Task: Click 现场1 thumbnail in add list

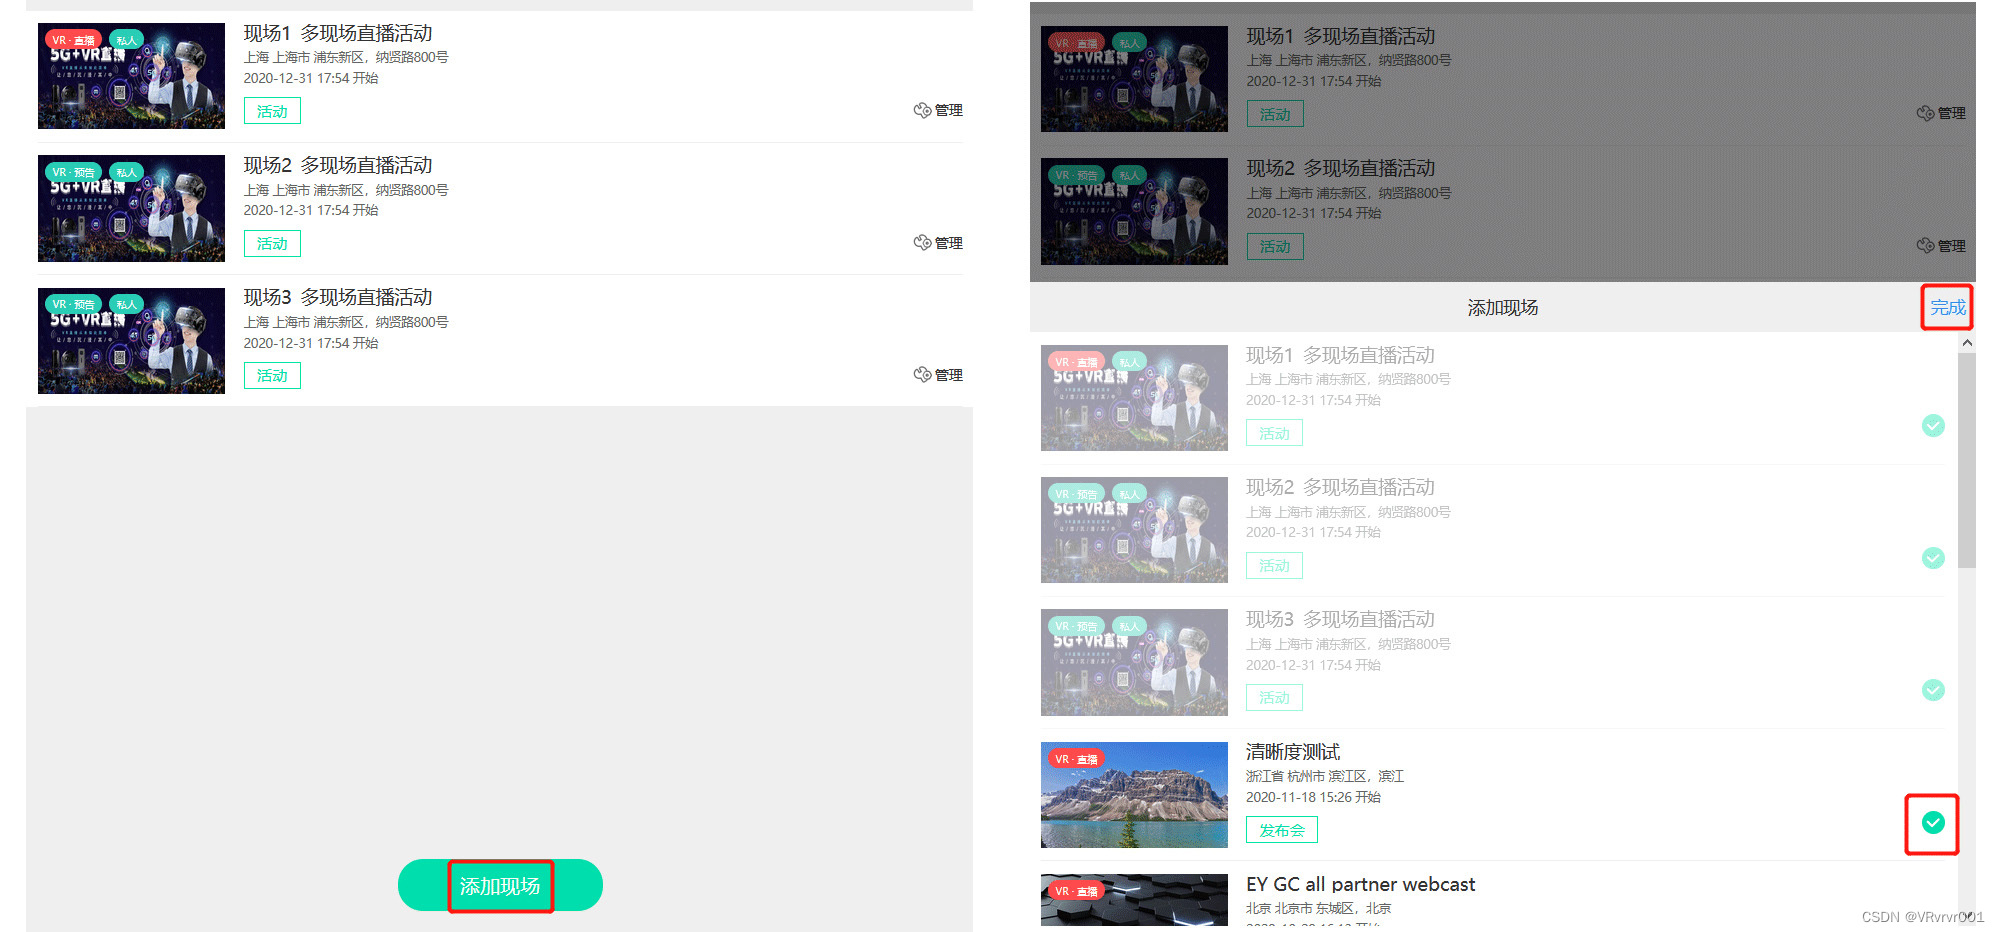Action: pyautogui.click(x=1134, y=398)
